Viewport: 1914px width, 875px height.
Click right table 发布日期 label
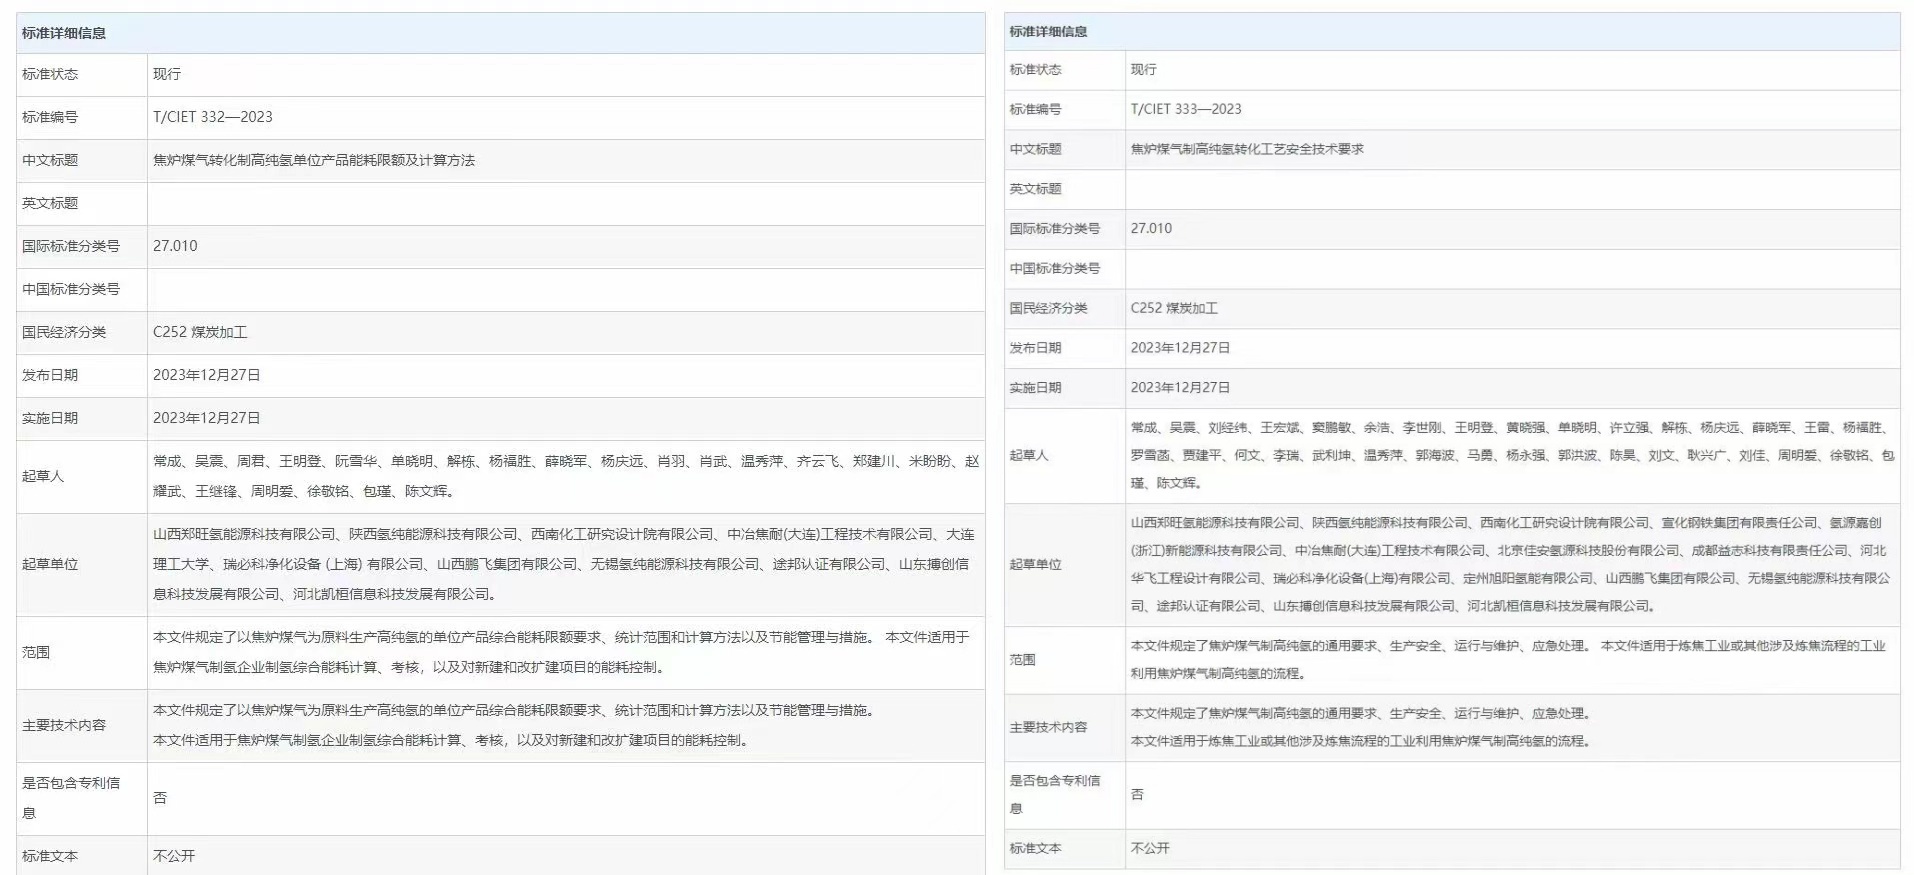point(1035,348)
